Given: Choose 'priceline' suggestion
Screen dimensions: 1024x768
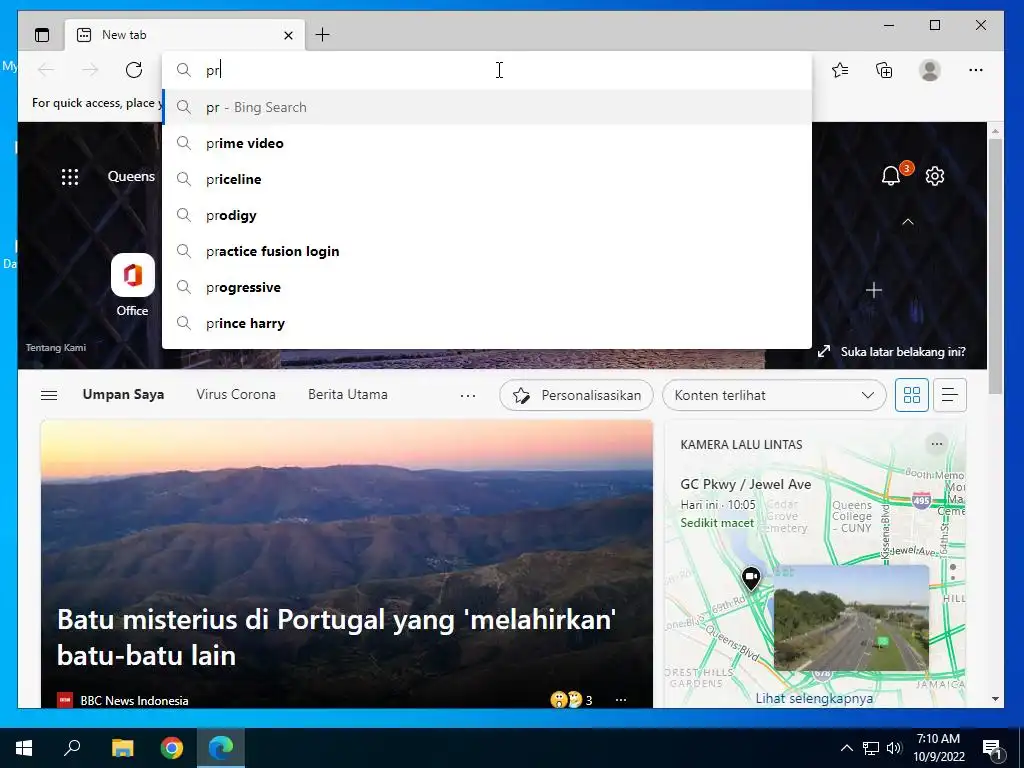Looking at the screenshot, I should (x=487, y=179).
